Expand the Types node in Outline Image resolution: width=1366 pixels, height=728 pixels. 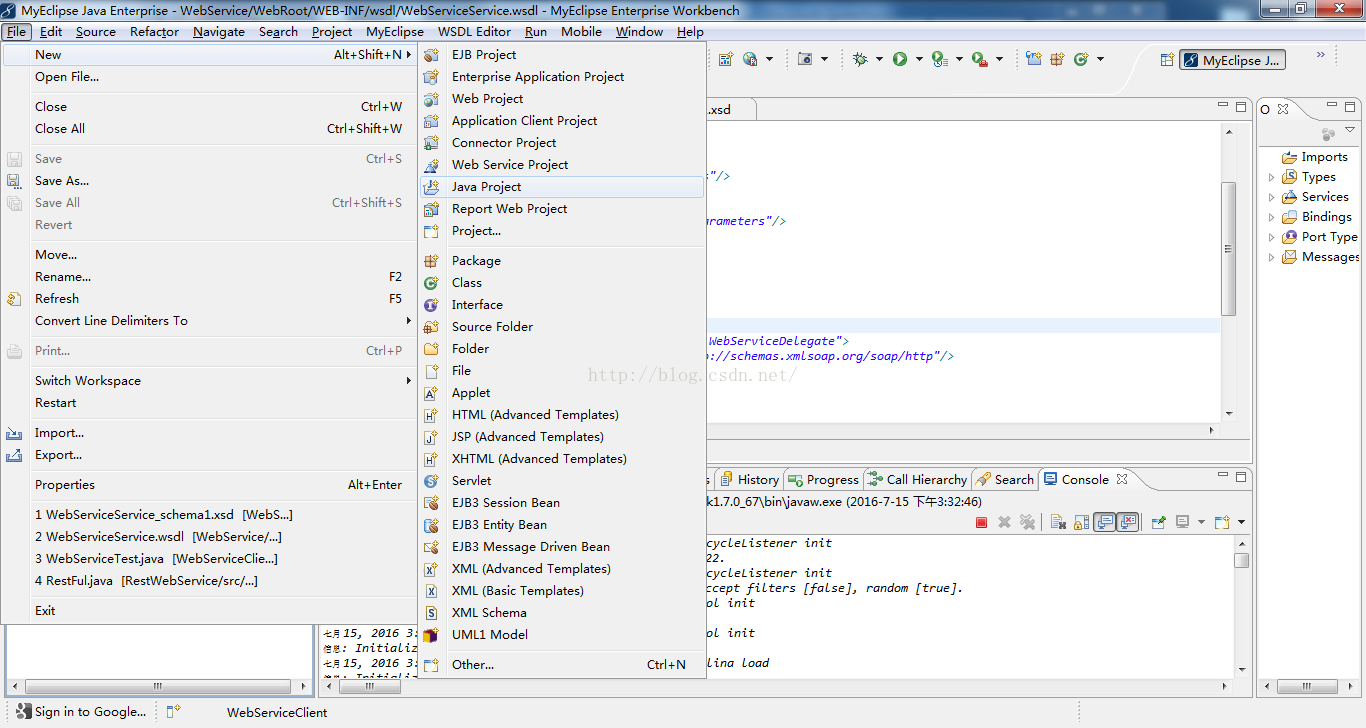tap(1272, 177)
